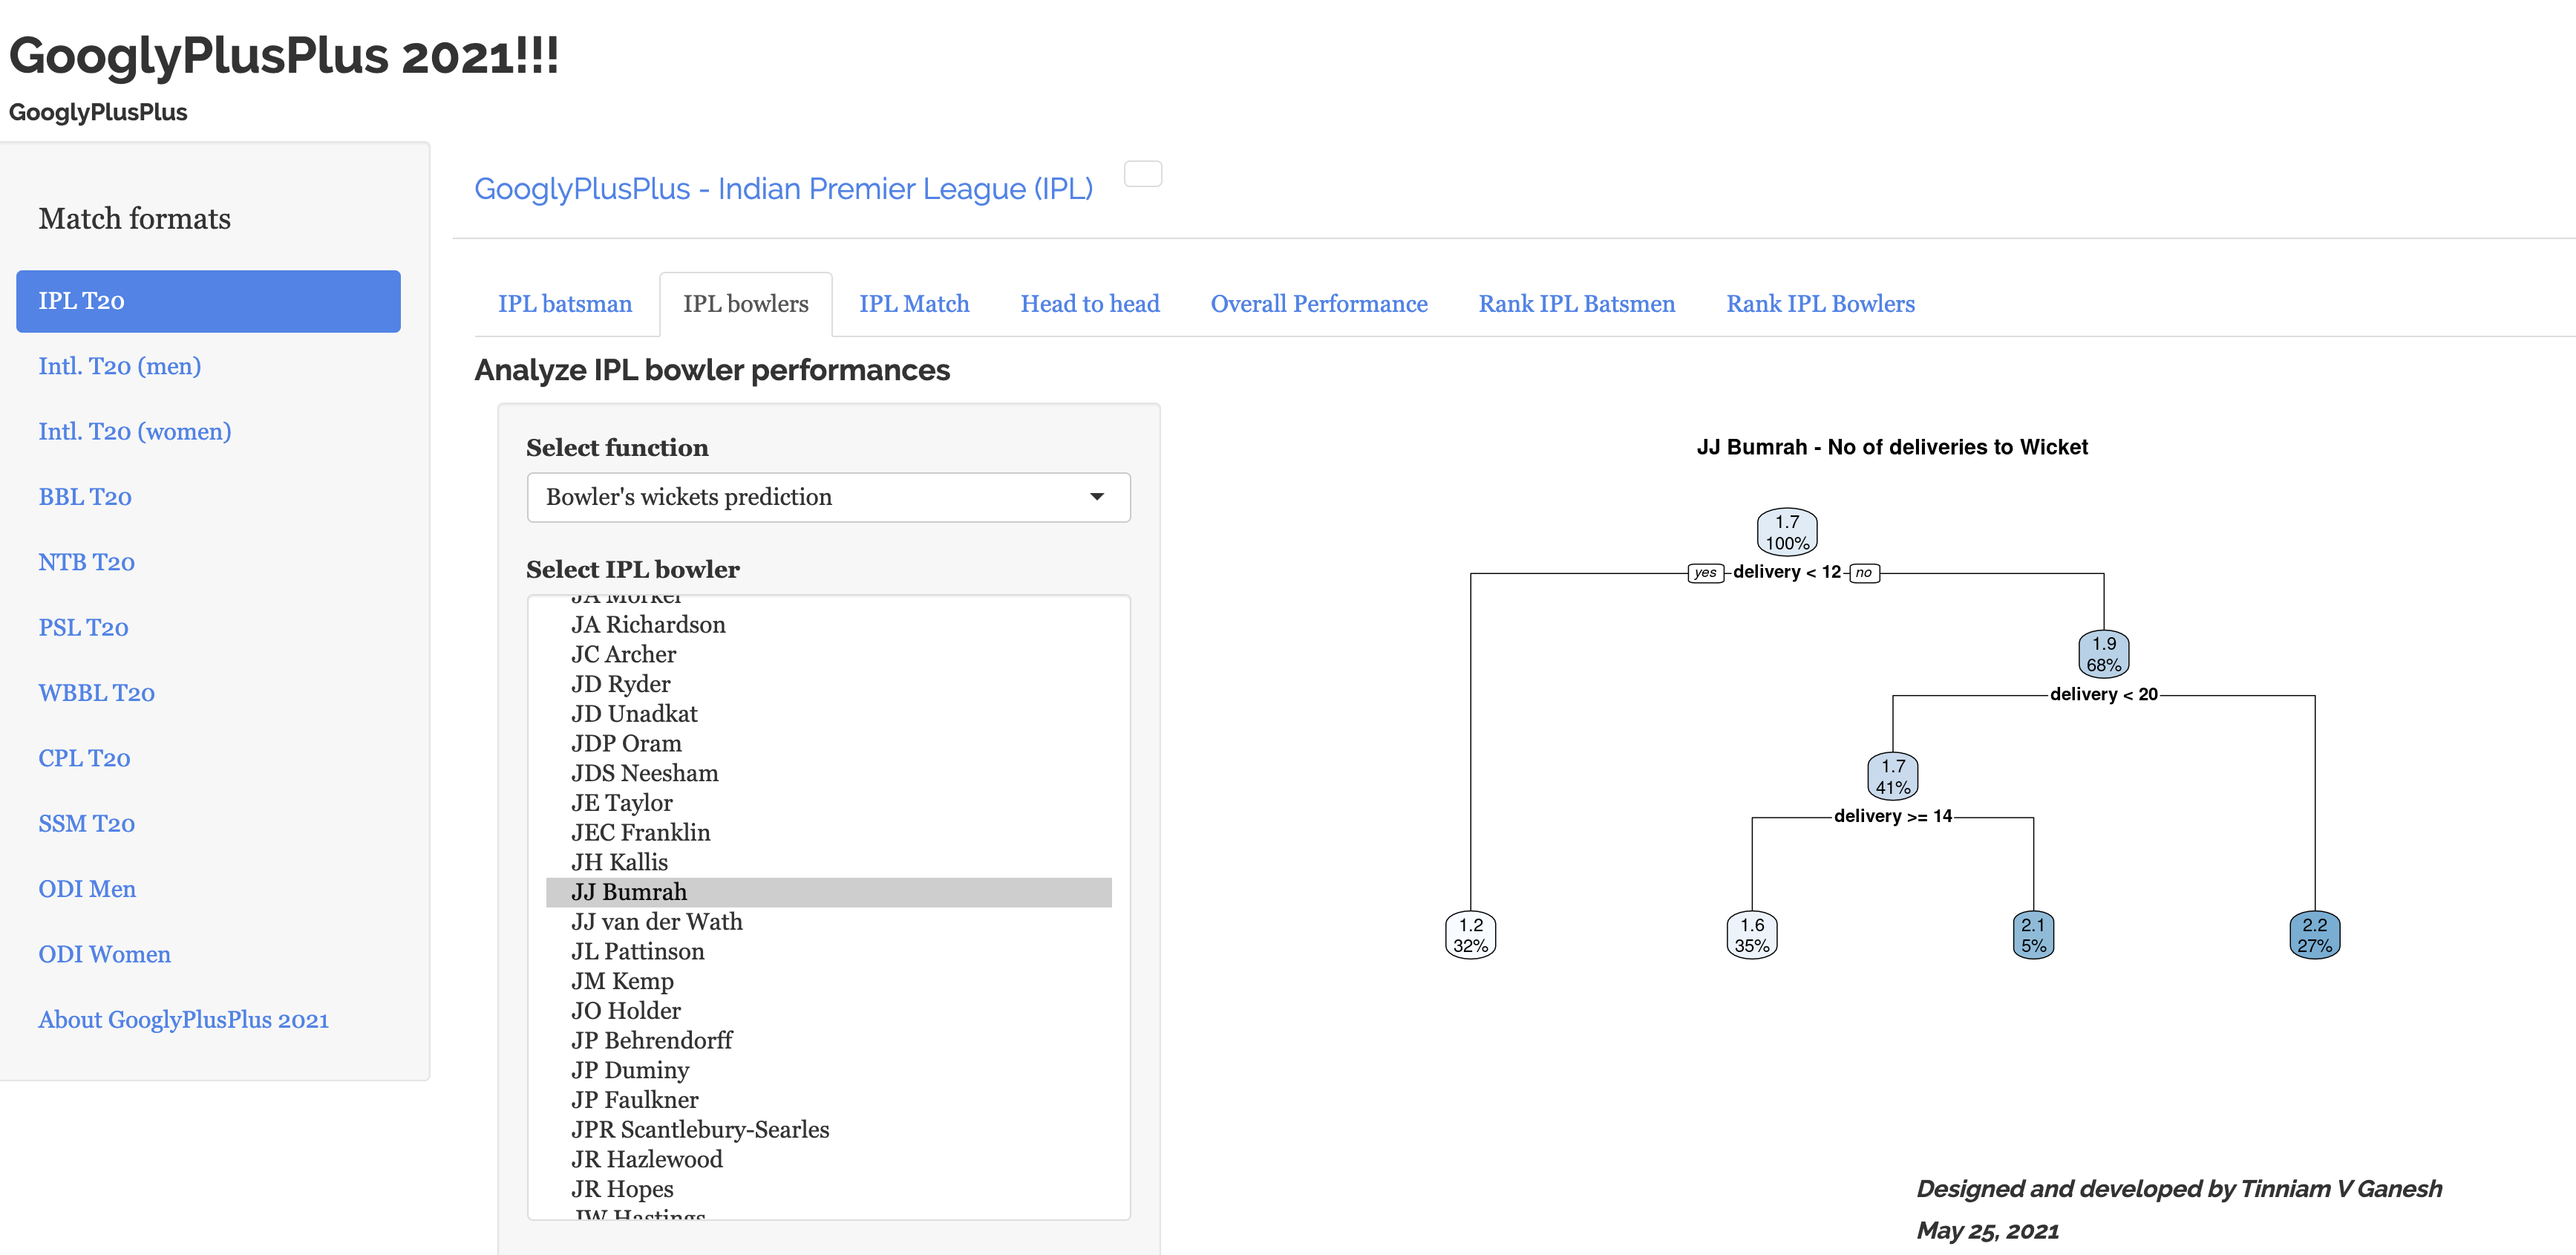Image resolution: width=2576 pixels, height=1255 pixels.
Task: Pick JR Hazlewood from bowler list
Action: click(646, 1159)
